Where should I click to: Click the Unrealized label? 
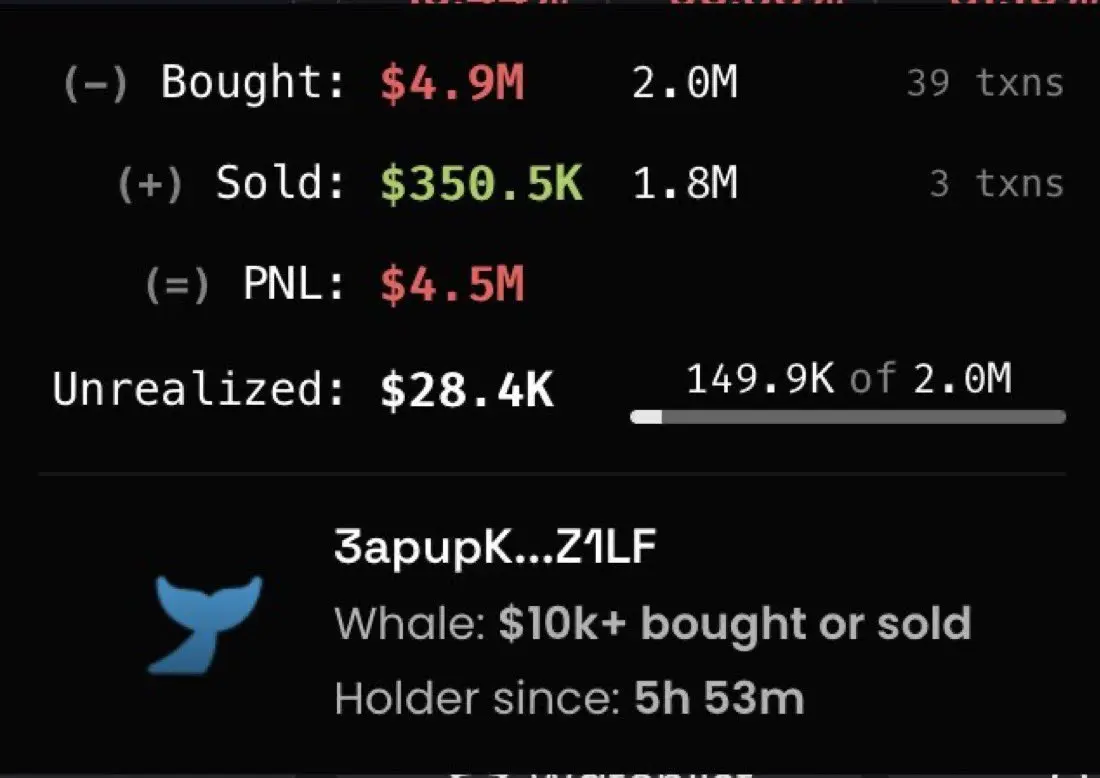199,389
